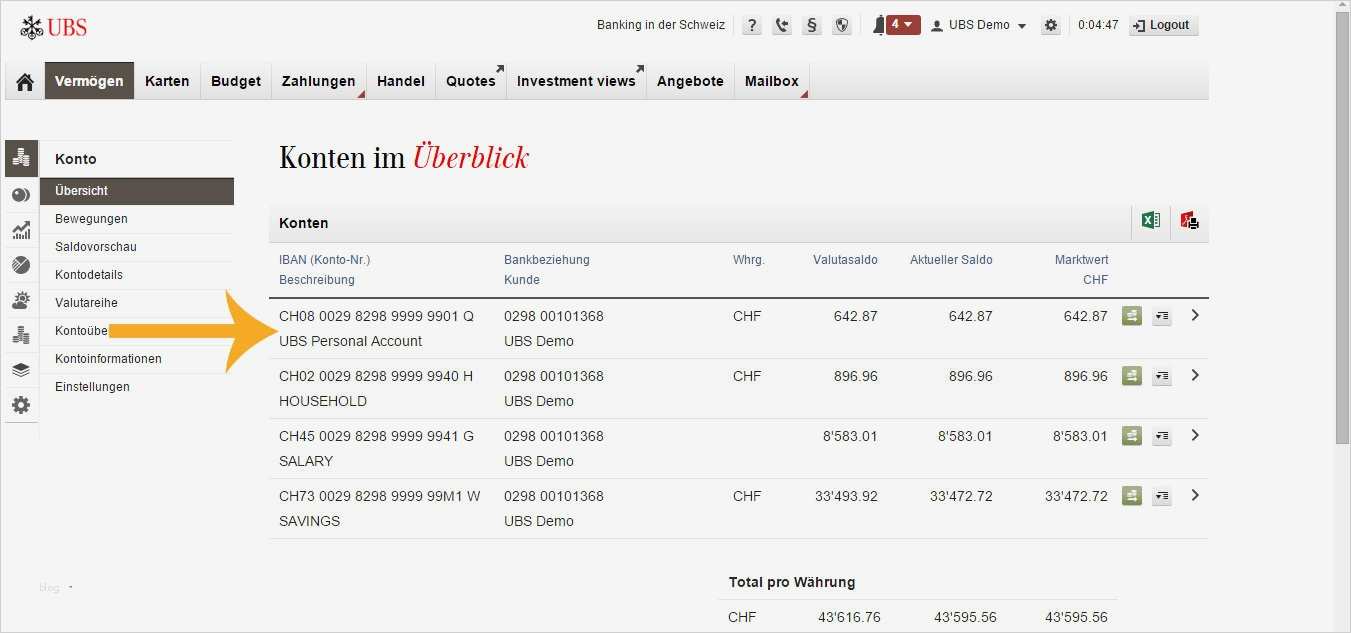Expand HOUSEHOLD row chevron
The height and width of the screenshot is (633, 1351).
[x=1195, y=375]
